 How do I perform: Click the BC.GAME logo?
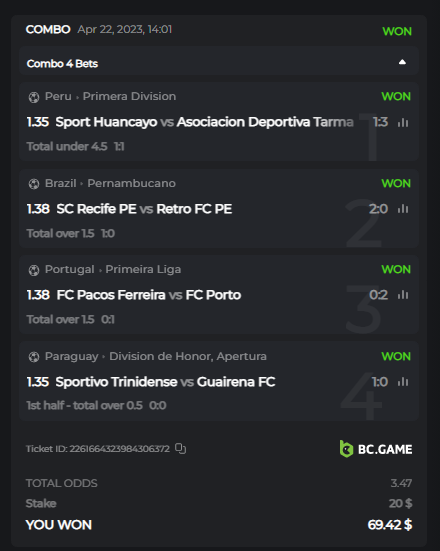(376, 449)
